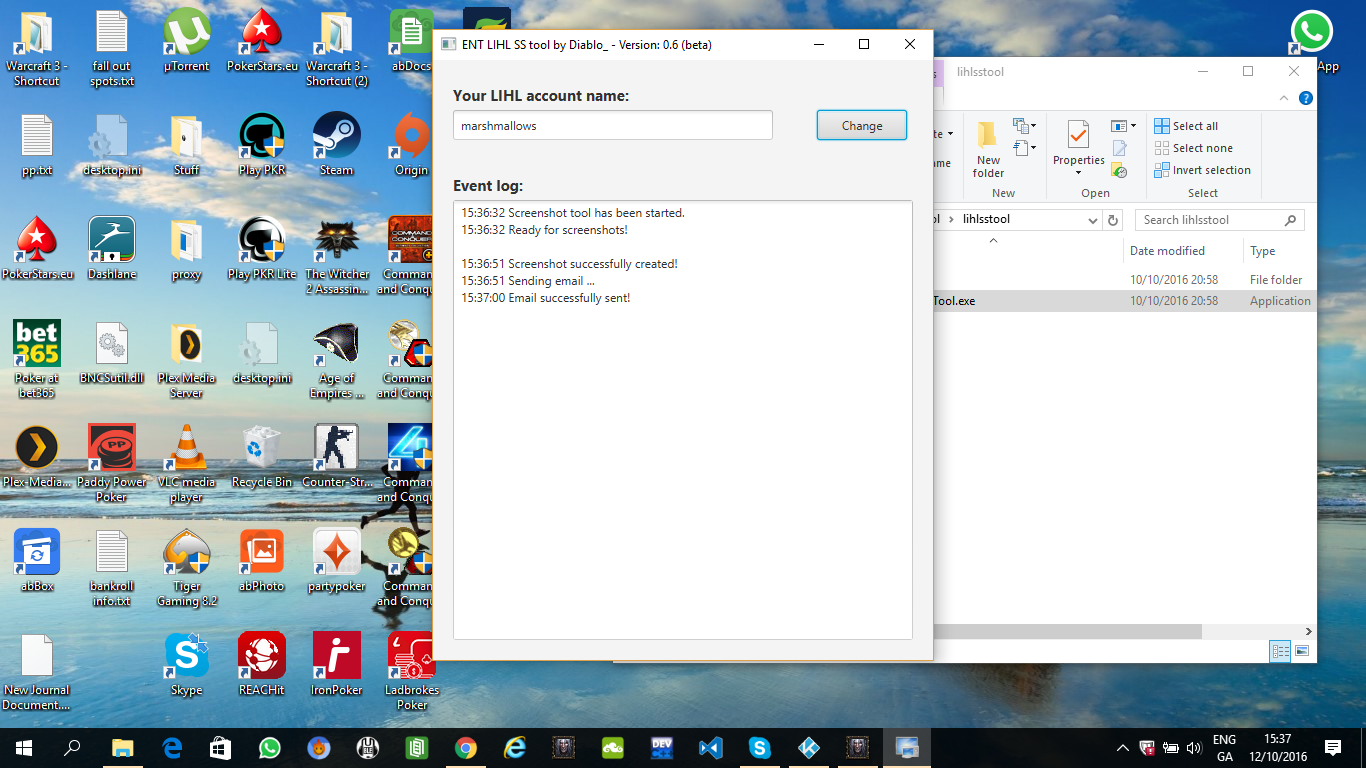Collapse the Explorer ribbon with chevron
The image size is (1366, 768).
(x=1284, y=98)
